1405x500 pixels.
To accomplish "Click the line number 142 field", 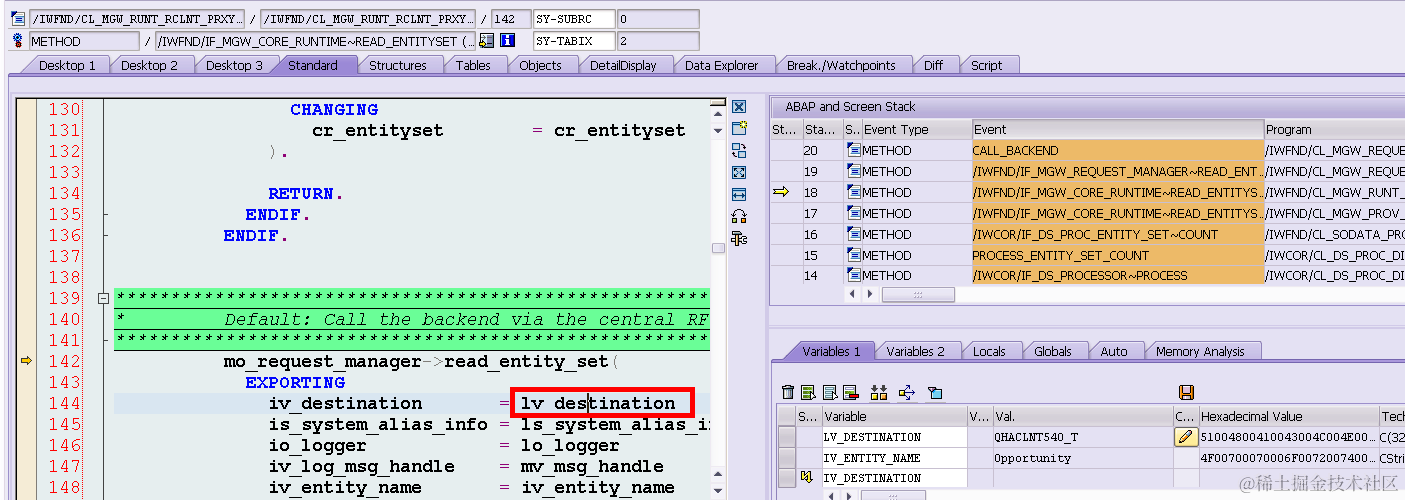I will point(511,19).
